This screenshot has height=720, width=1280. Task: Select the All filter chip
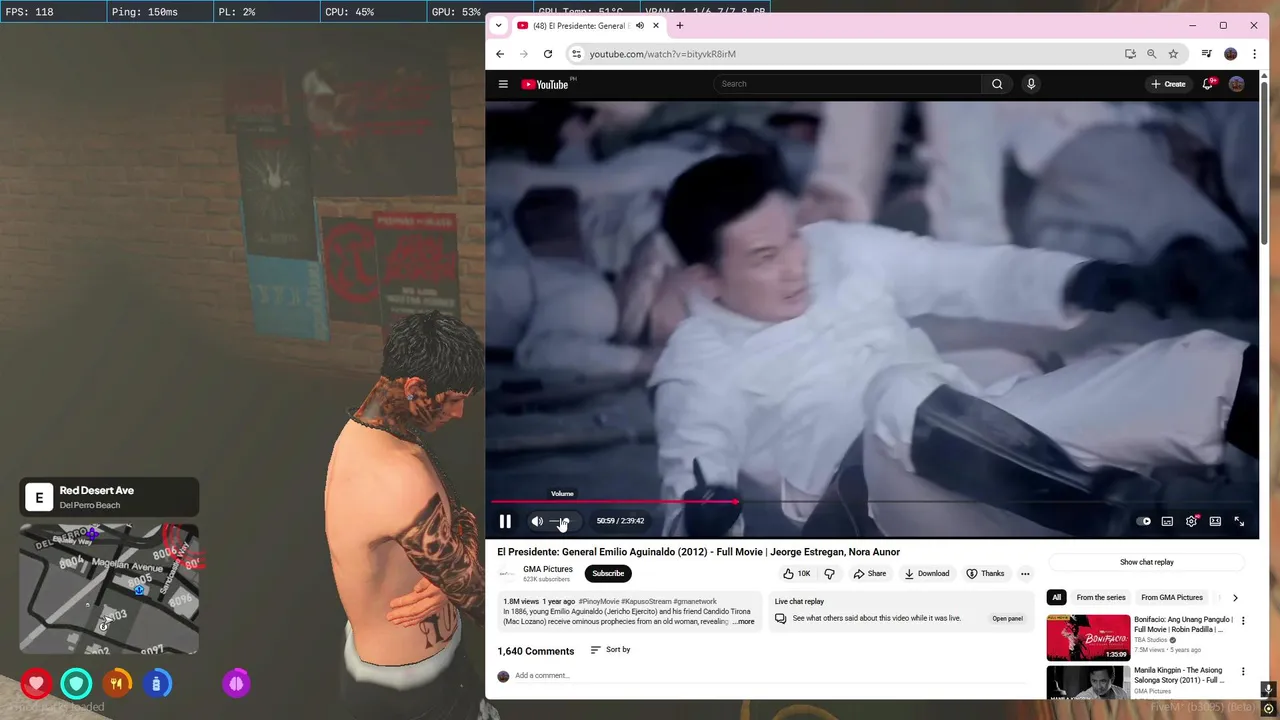pyautogui.click(x=1056, y=597)
